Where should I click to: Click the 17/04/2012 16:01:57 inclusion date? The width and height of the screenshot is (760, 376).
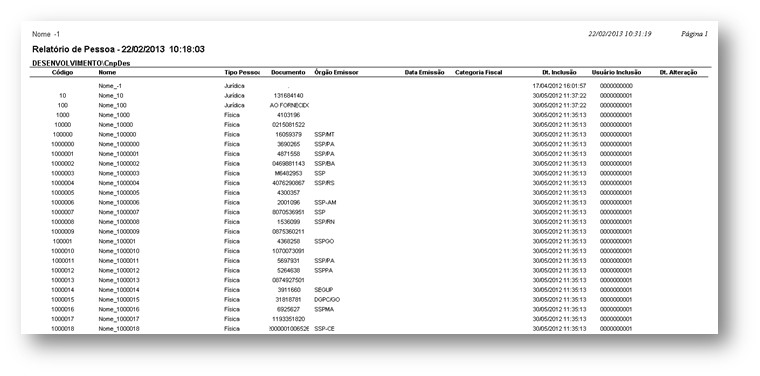(559, 86)
